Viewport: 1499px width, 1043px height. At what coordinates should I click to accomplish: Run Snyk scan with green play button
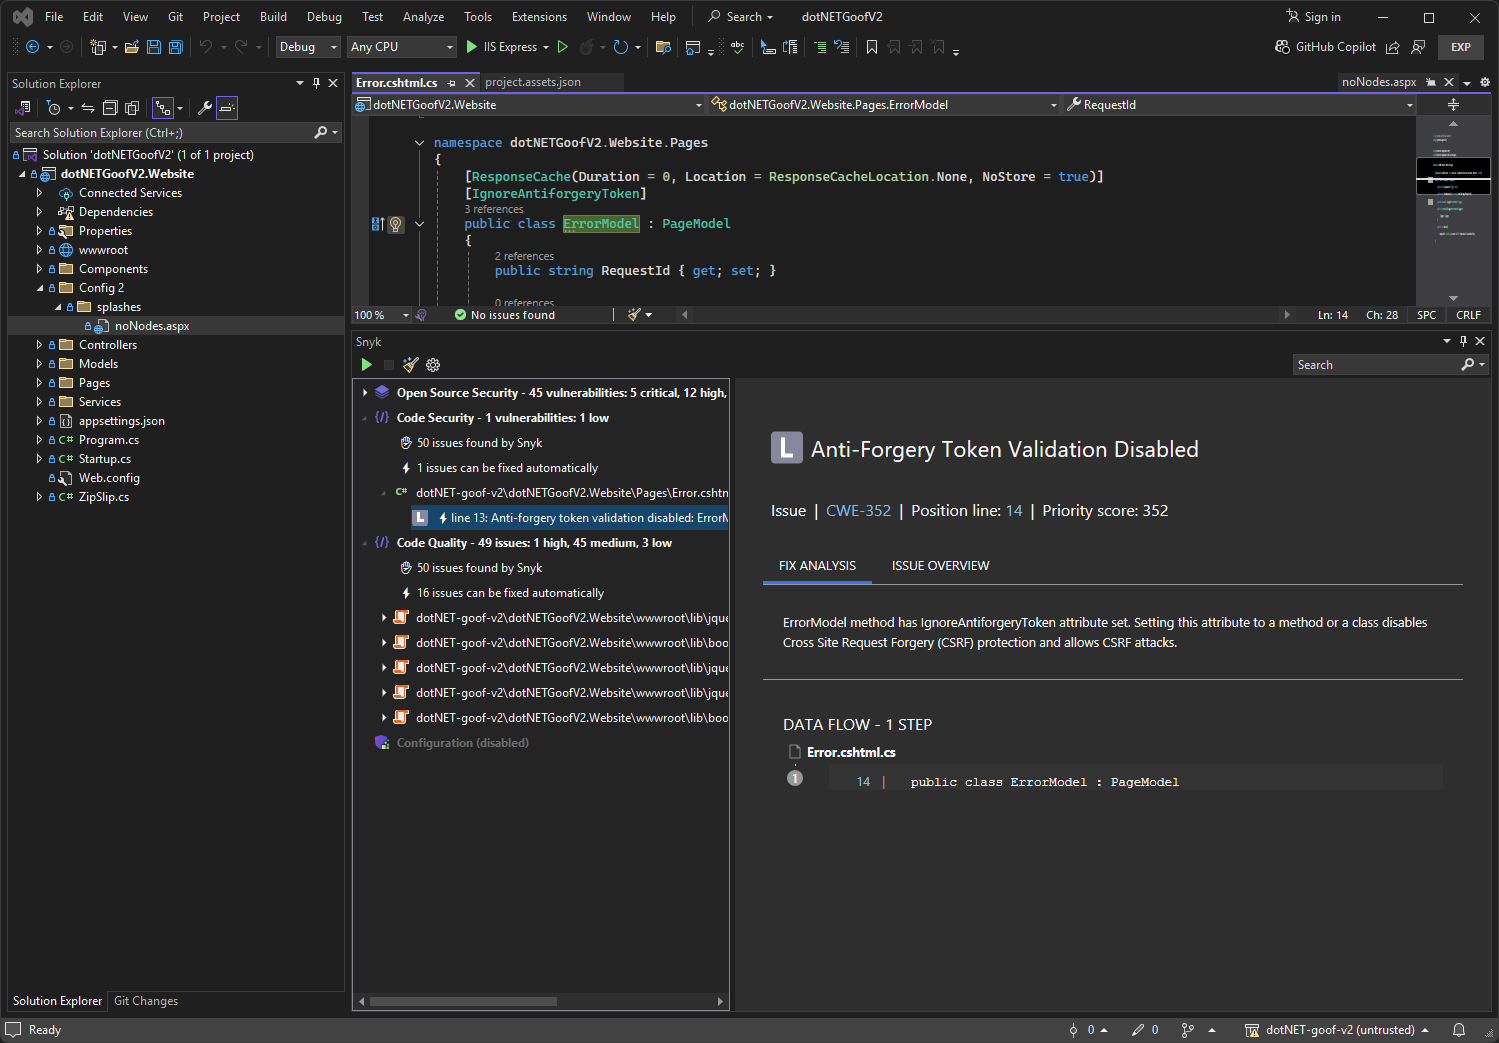[x=366, y=365]
